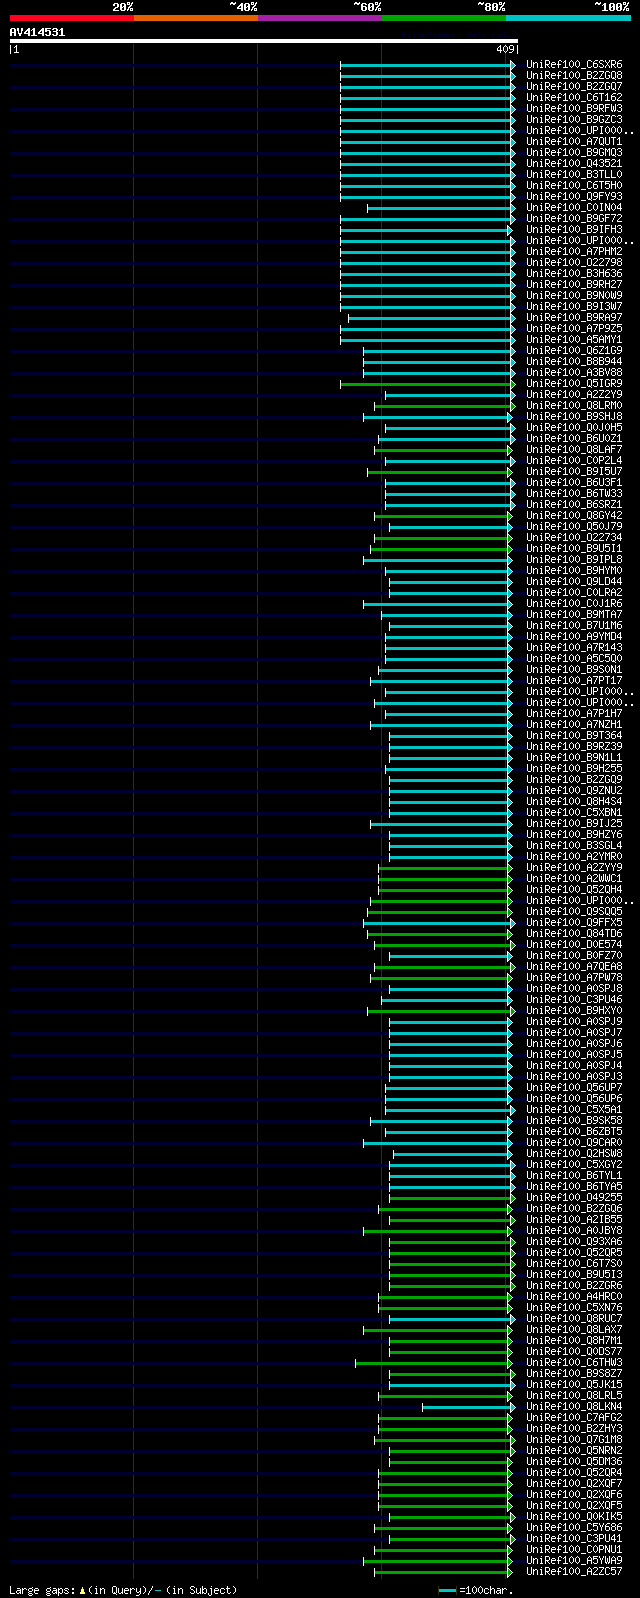The width and height of the screenshot is (640, 1598).
Task: Click the alignment bar for UniRef100_C0J1R6
Action: [437, 604]
